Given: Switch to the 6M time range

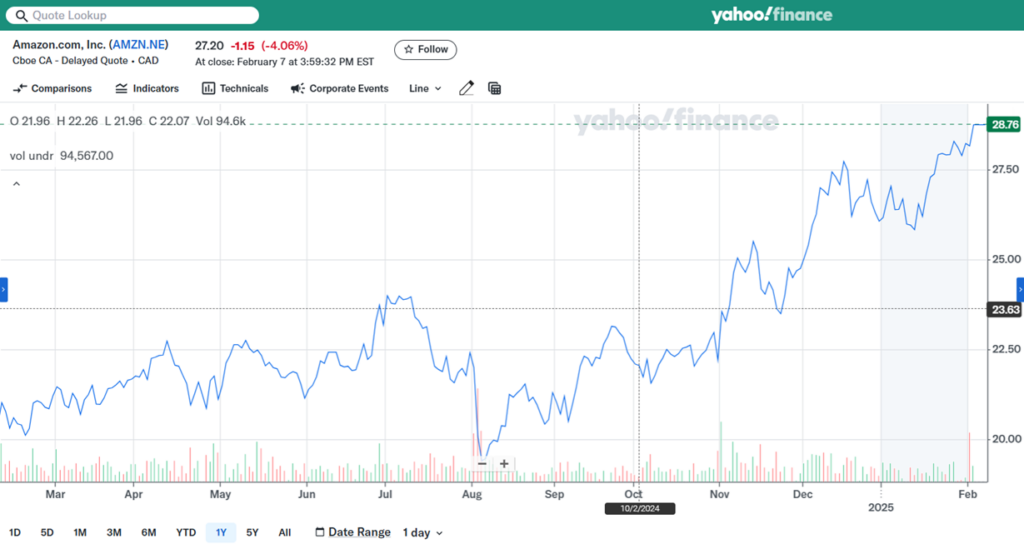Looking at the screenshot, I should point(148,533).
